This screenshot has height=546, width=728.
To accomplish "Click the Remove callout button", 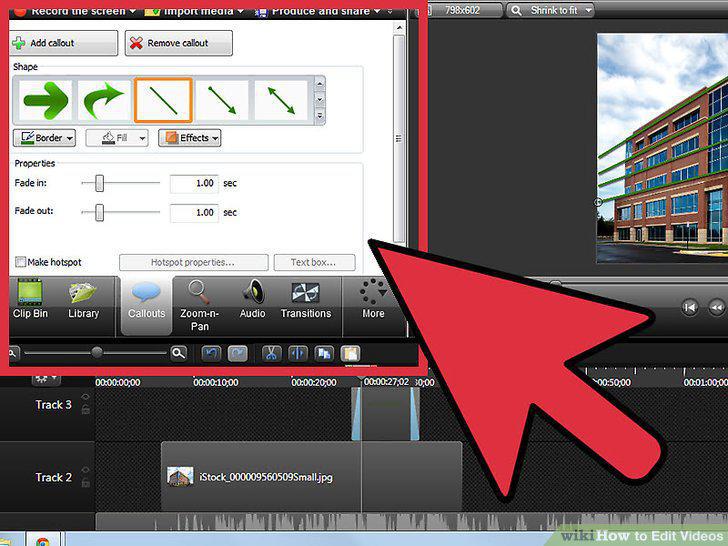I will pyautogui.click(x=178, y=43).
